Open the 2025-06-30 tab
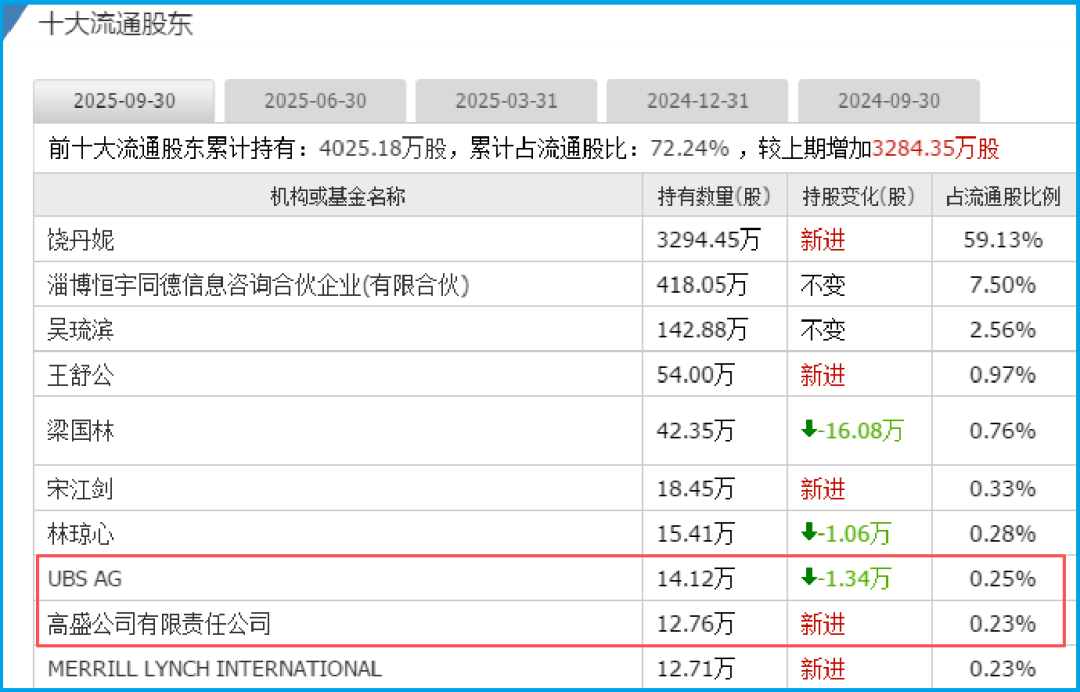 [x=315, y=101]
